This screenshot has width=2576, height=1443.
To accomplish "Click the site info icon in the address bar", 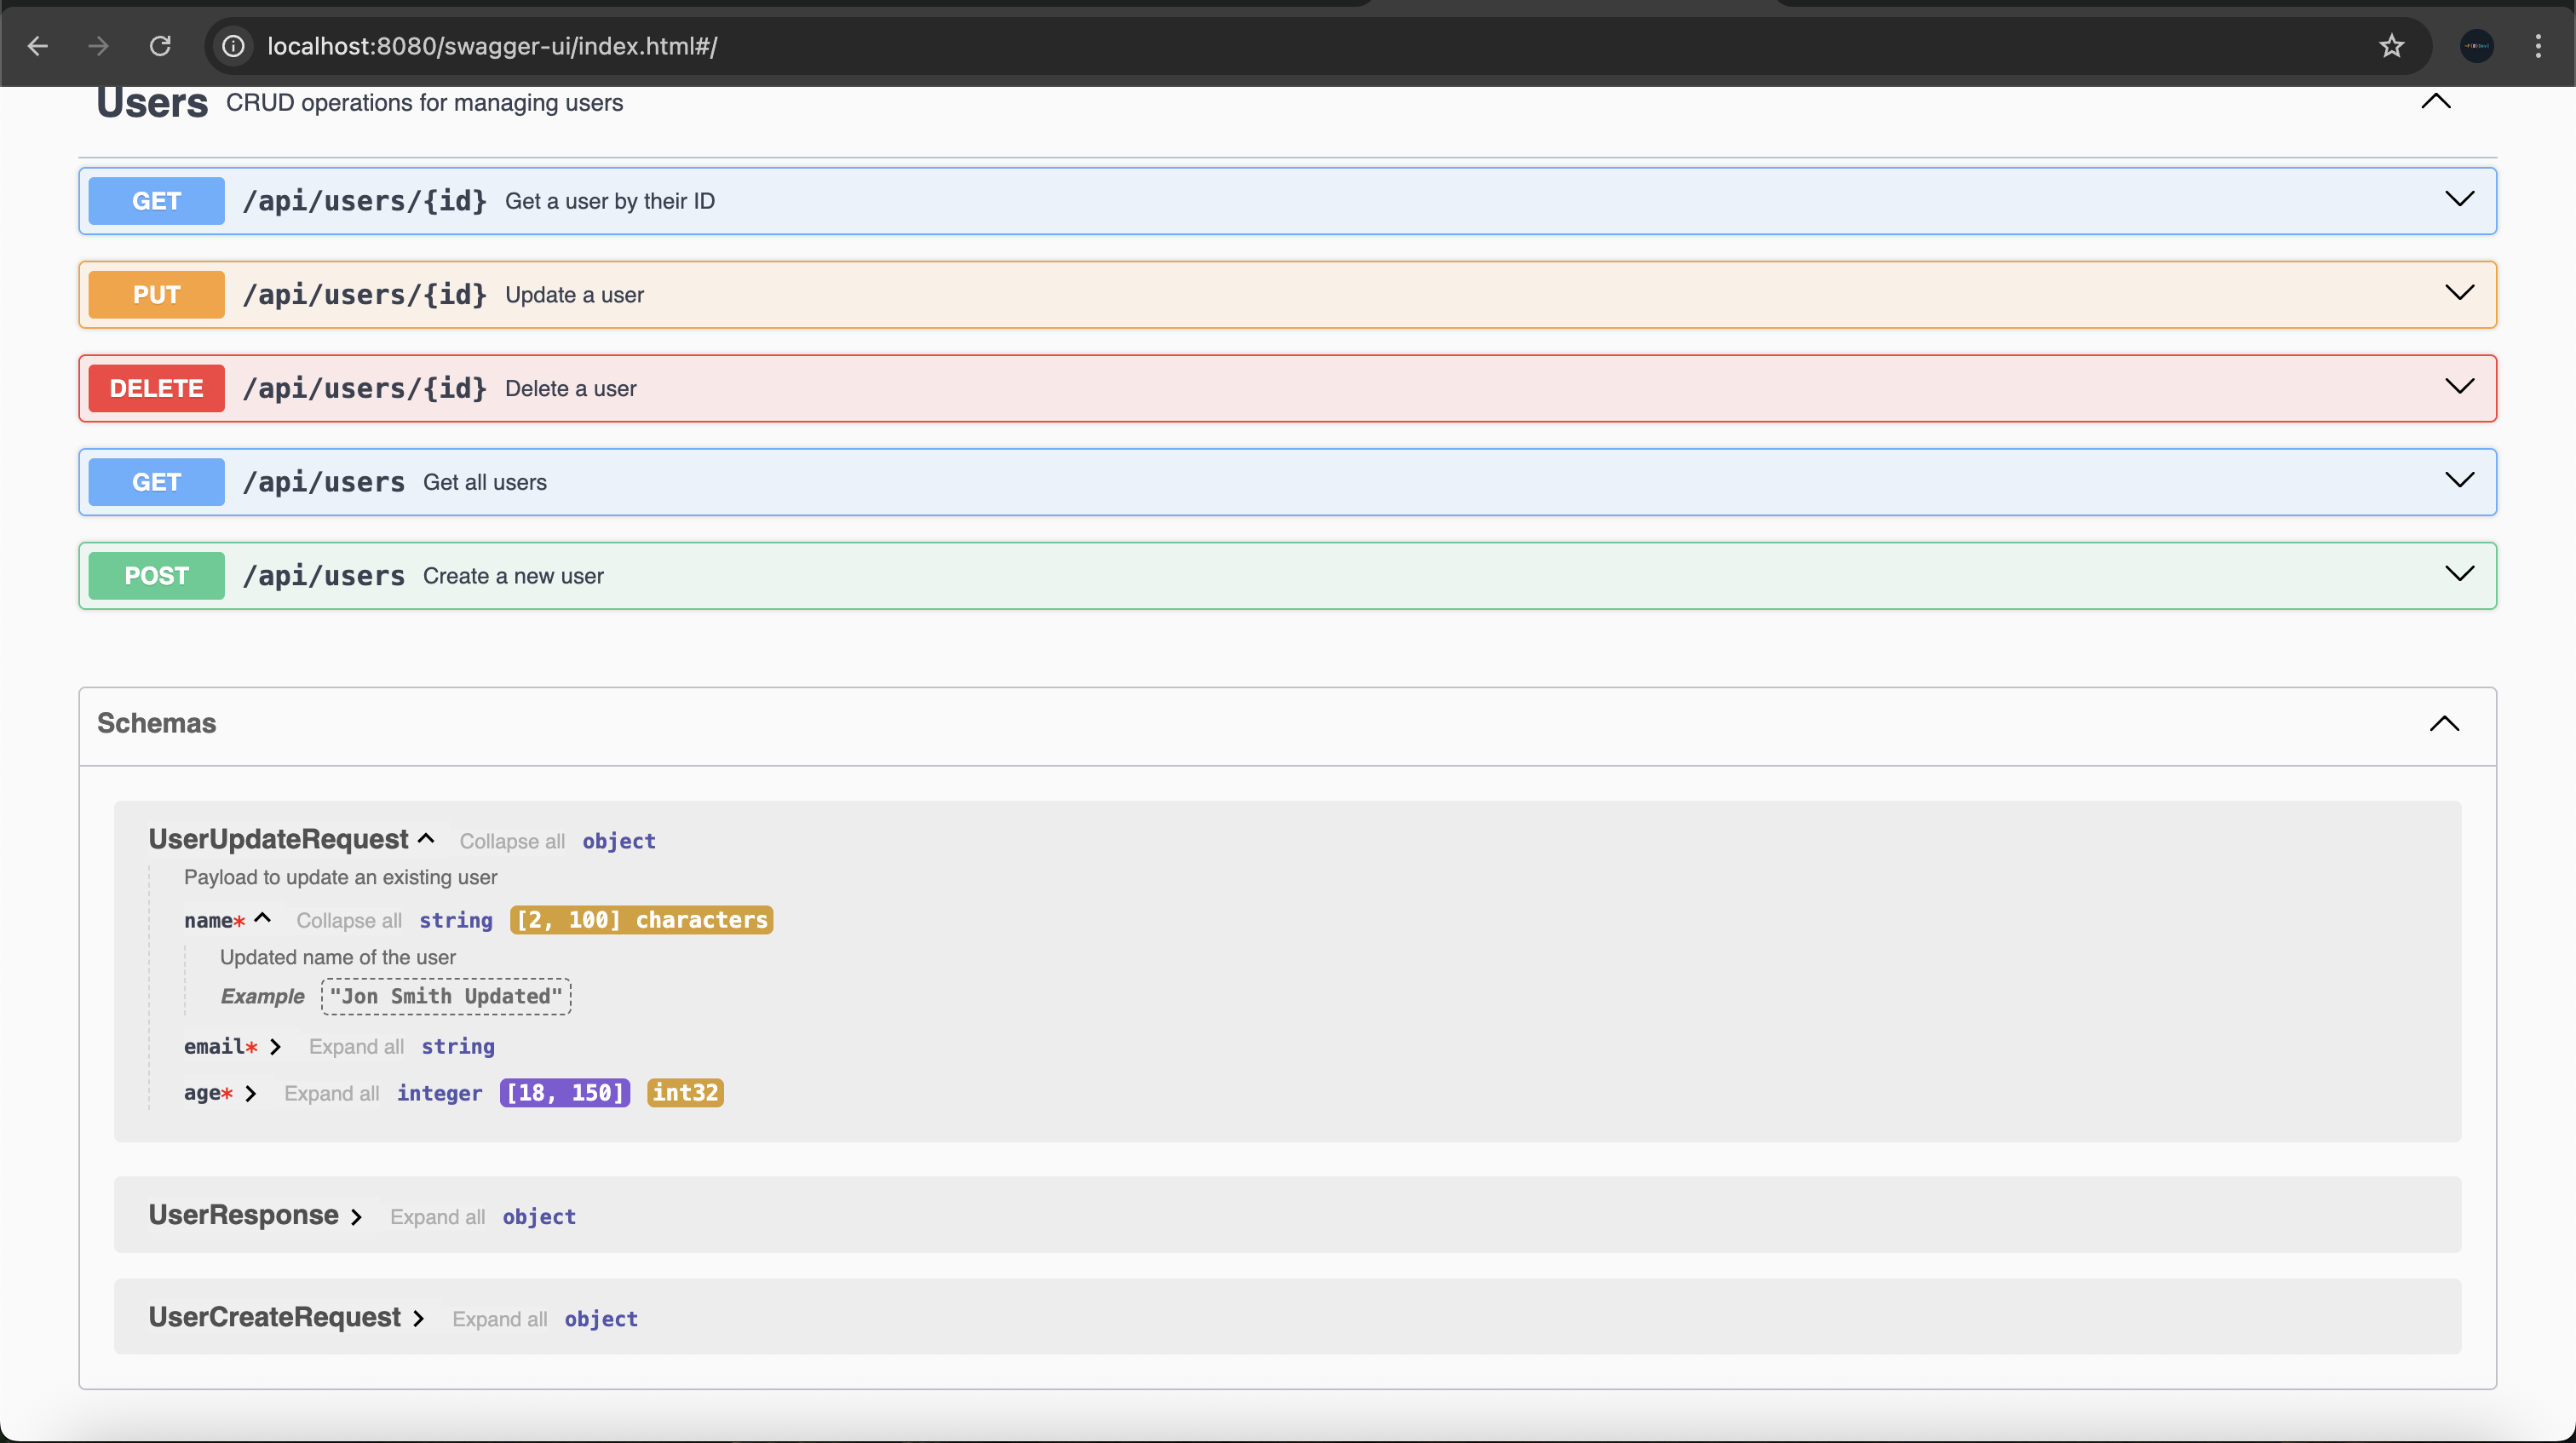I will point(233,46).
